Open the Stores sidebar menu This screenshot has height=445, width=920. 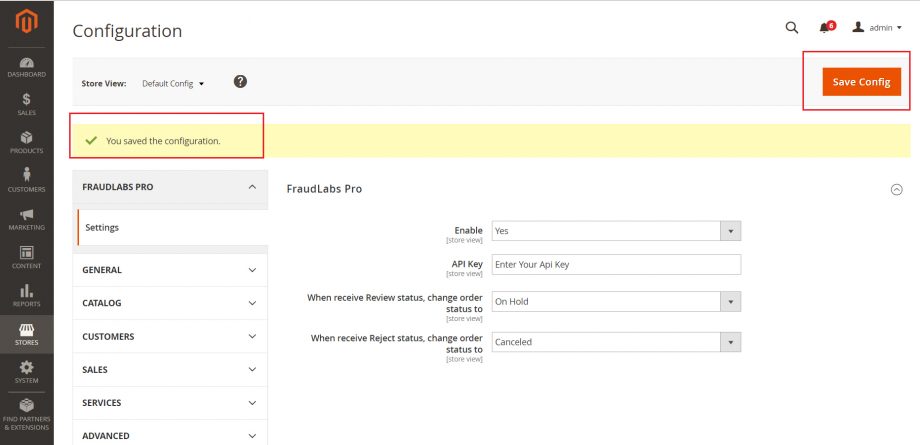point(26,334)
